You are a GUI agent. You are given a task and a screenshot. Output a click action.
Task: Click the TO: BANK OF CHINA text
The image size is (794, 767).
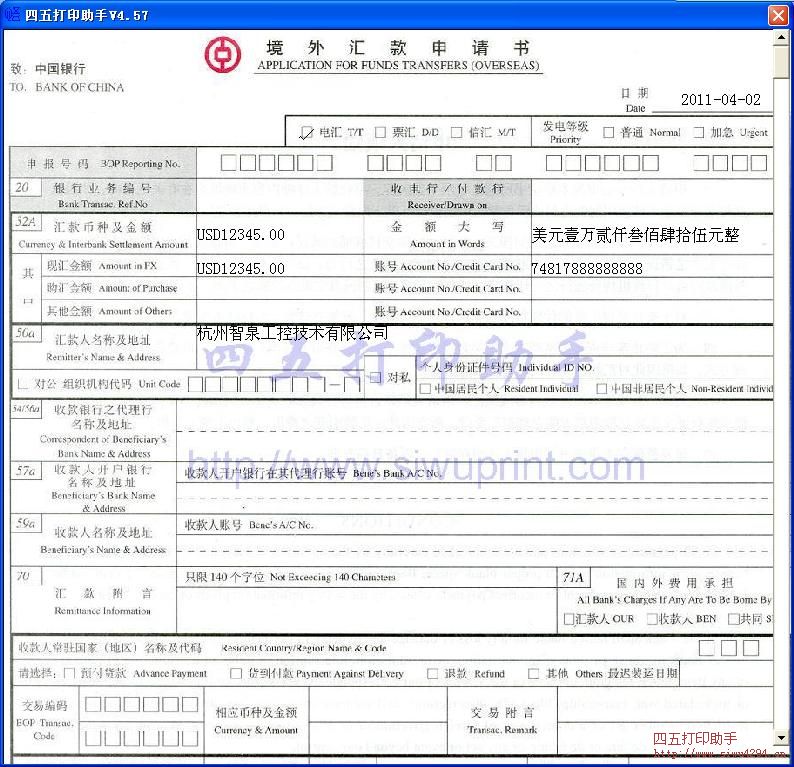(66, 87)
